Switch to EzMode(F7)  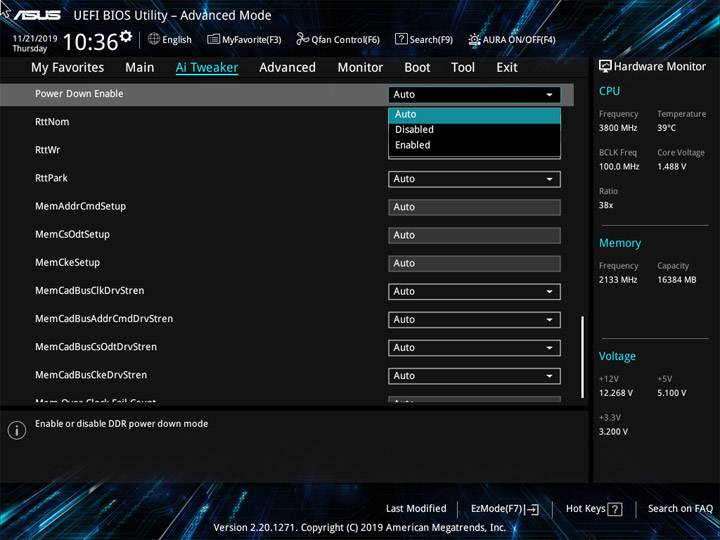click(505, 509)
